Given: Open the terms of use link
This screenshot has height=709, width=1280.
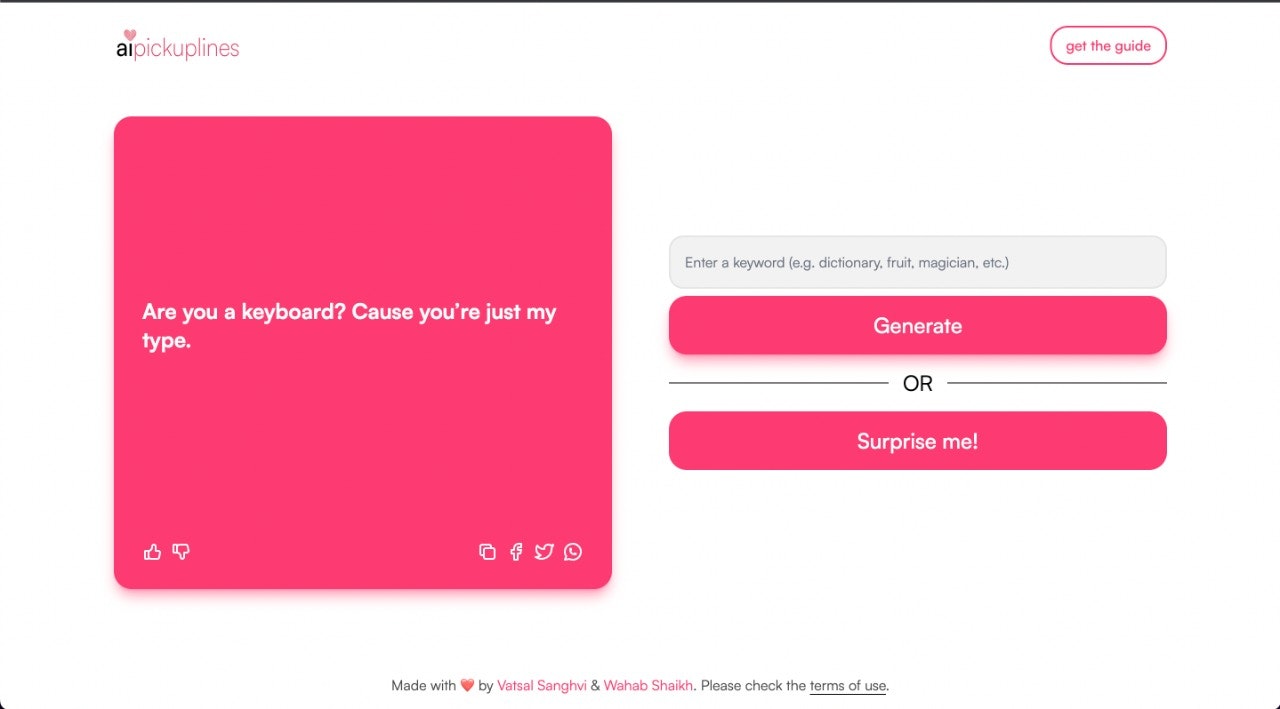Looking at the screenshot, I should coord(848,686).
